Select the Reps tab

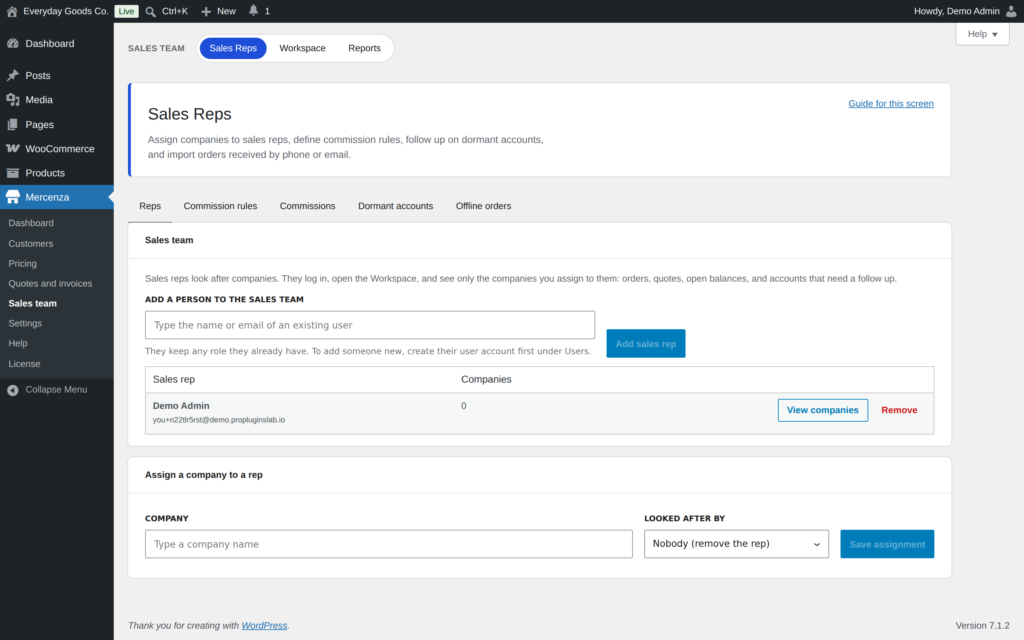click(150, 206)
